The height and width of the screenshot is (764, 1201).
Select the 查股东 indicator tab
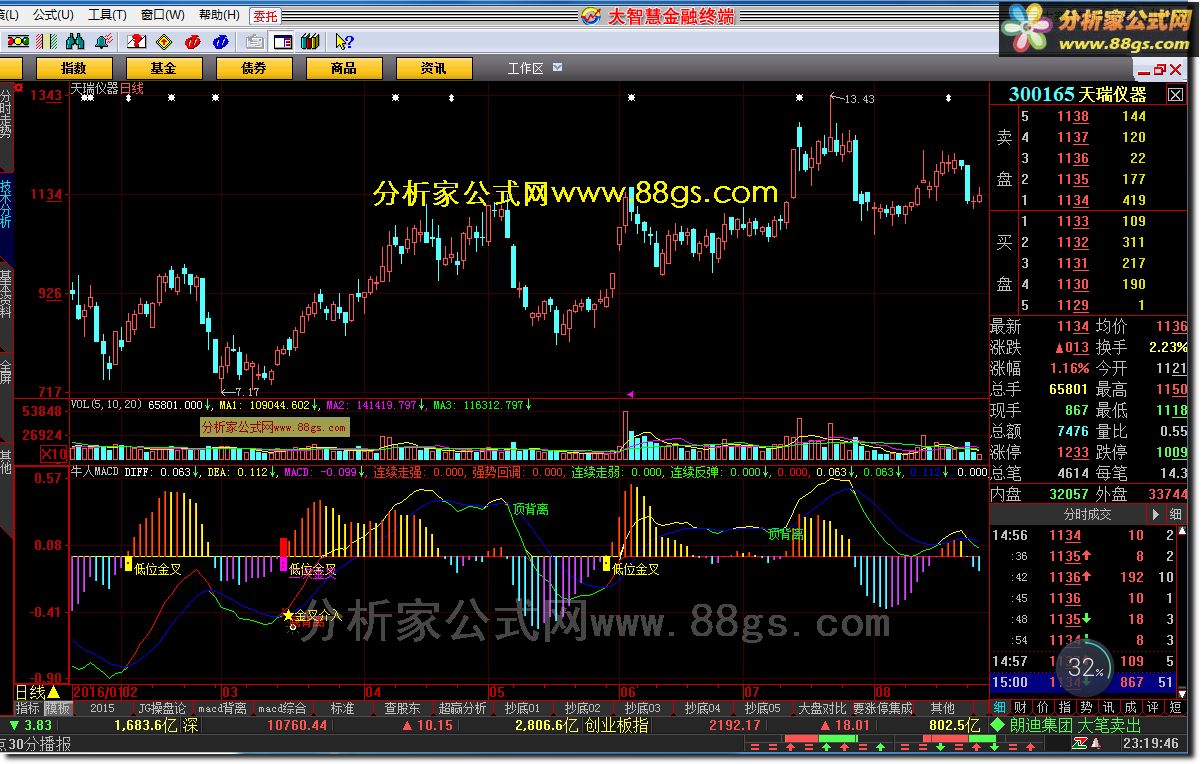coord(402,708)
